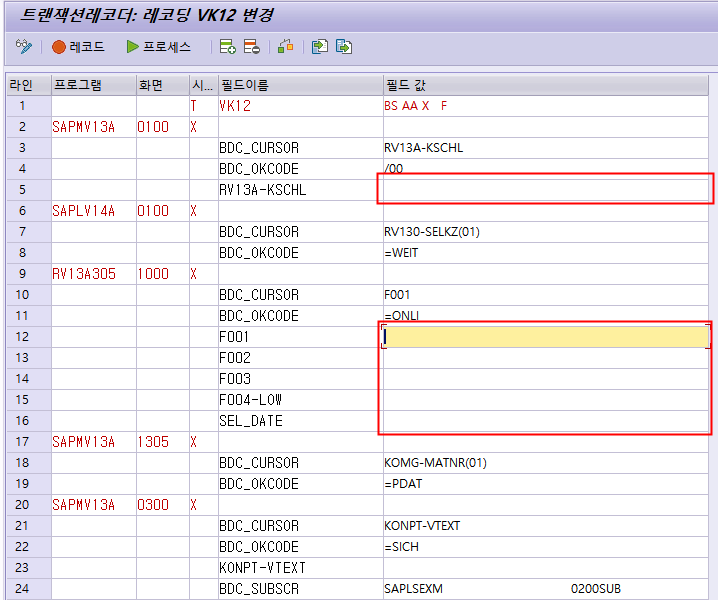718x600 pixels.
Task: Click the F004-LOW value field
Action: pyautogui.click(x=546, y=400)
